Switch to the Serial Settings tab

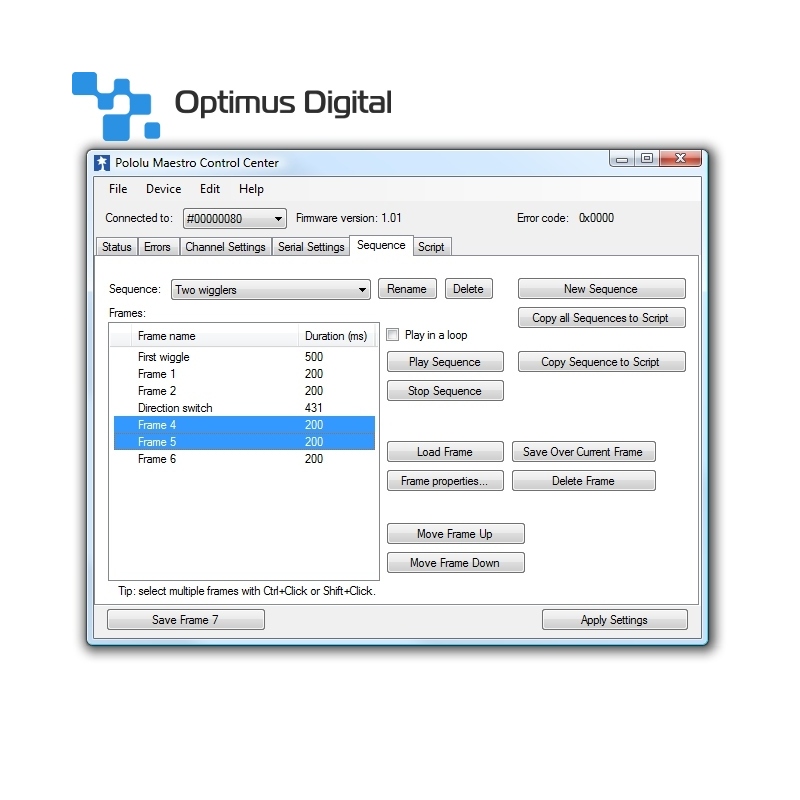311,247
